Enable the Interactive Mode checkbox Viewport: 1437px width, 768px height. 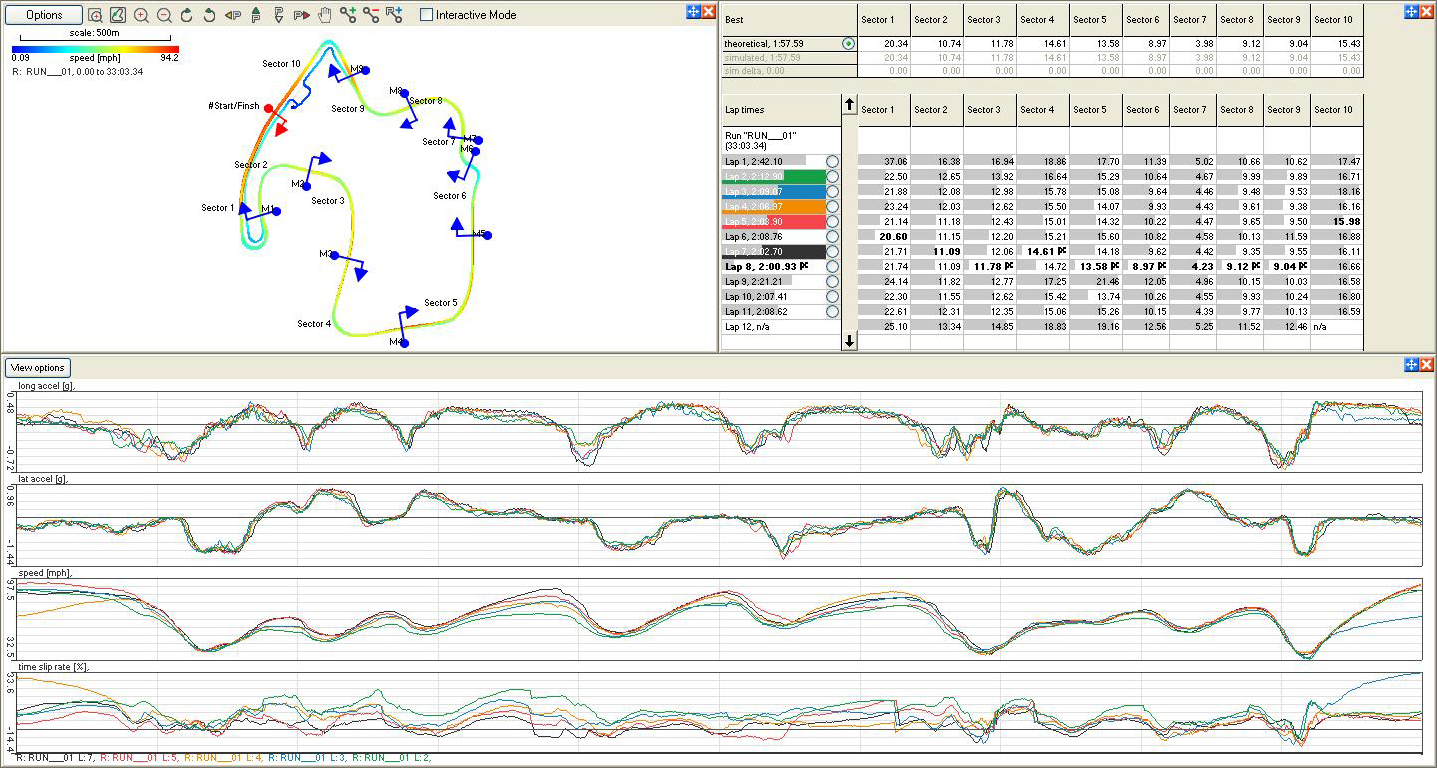click(x=427, y=15)
